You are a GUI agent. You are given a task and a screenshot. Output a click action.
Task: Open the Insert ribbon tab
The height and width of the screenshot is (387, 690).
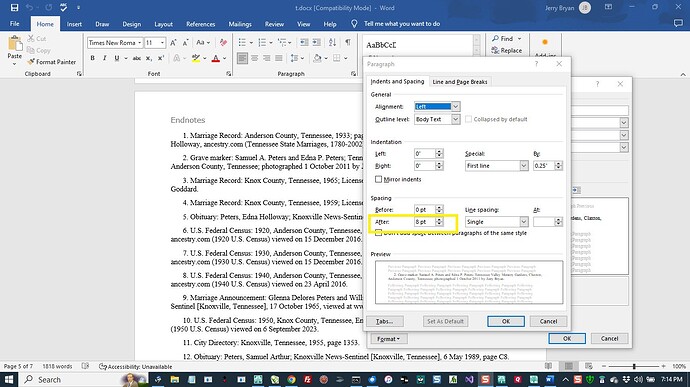click(x=74, y=24)
